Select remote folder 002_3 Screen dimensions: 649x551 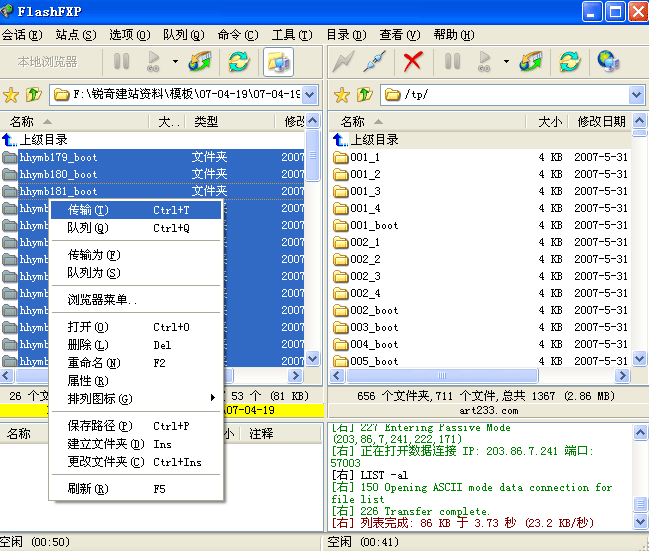[481, 276]
